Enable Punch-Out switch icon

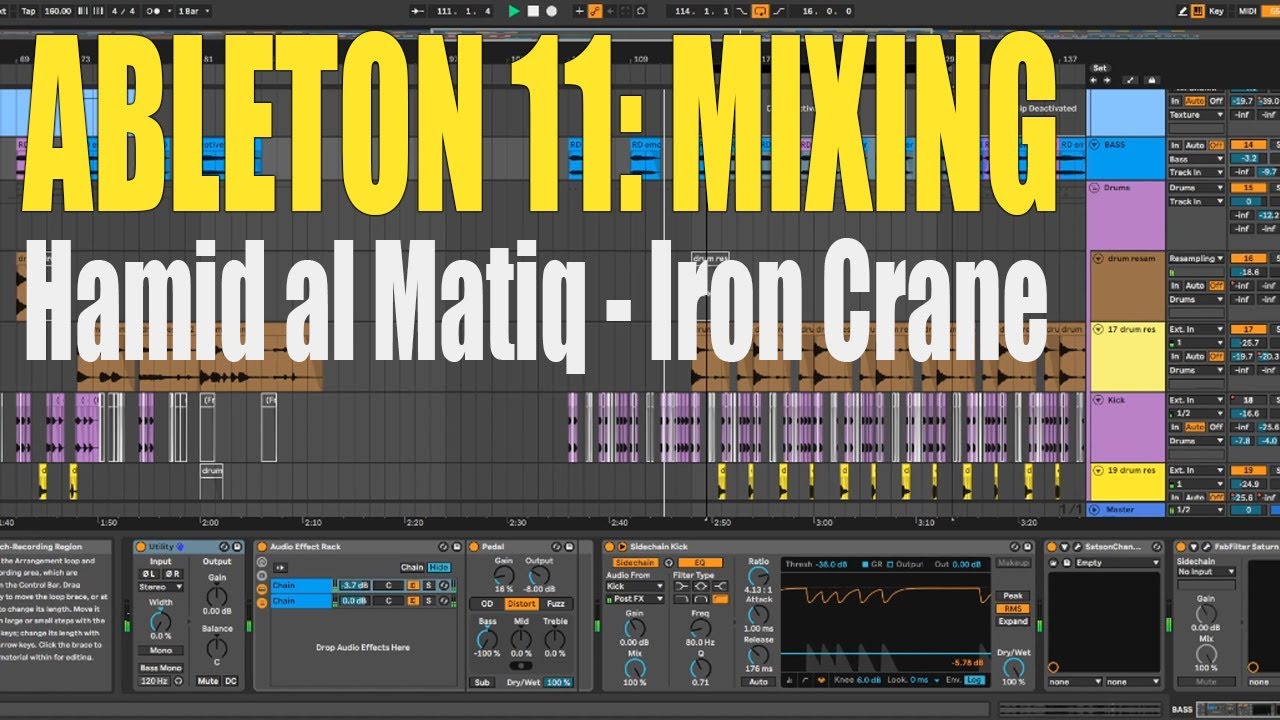pos(779,11)
